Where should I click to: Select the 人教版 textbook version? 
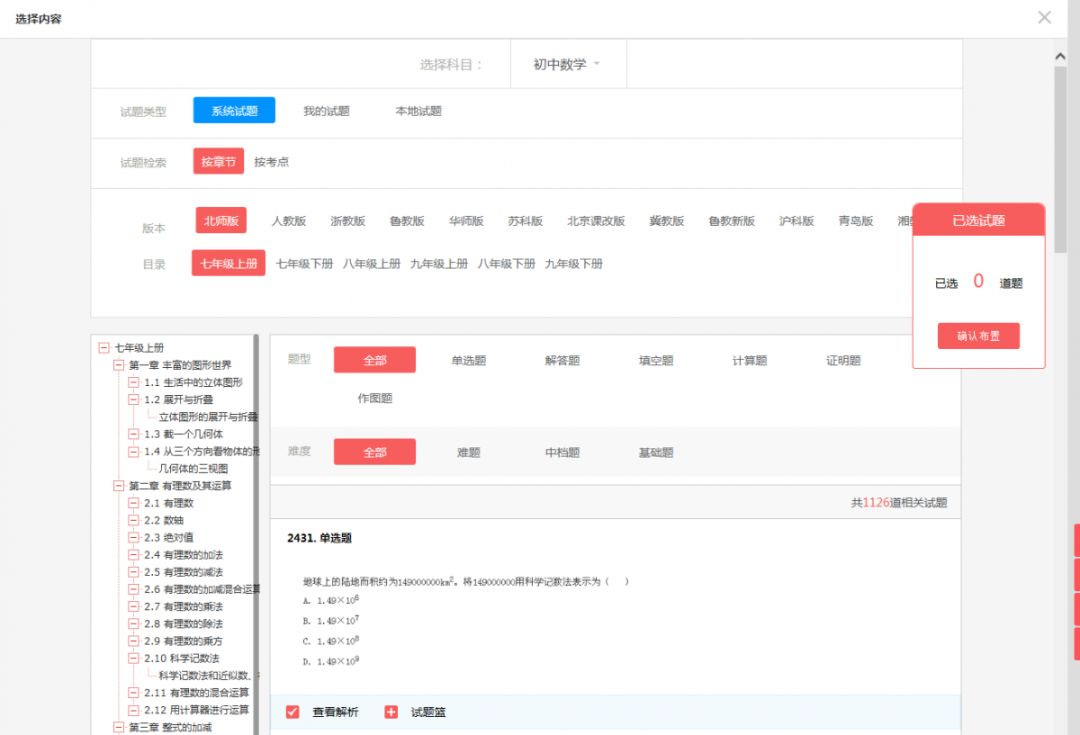pyautogui.click(x=288, y=221)
